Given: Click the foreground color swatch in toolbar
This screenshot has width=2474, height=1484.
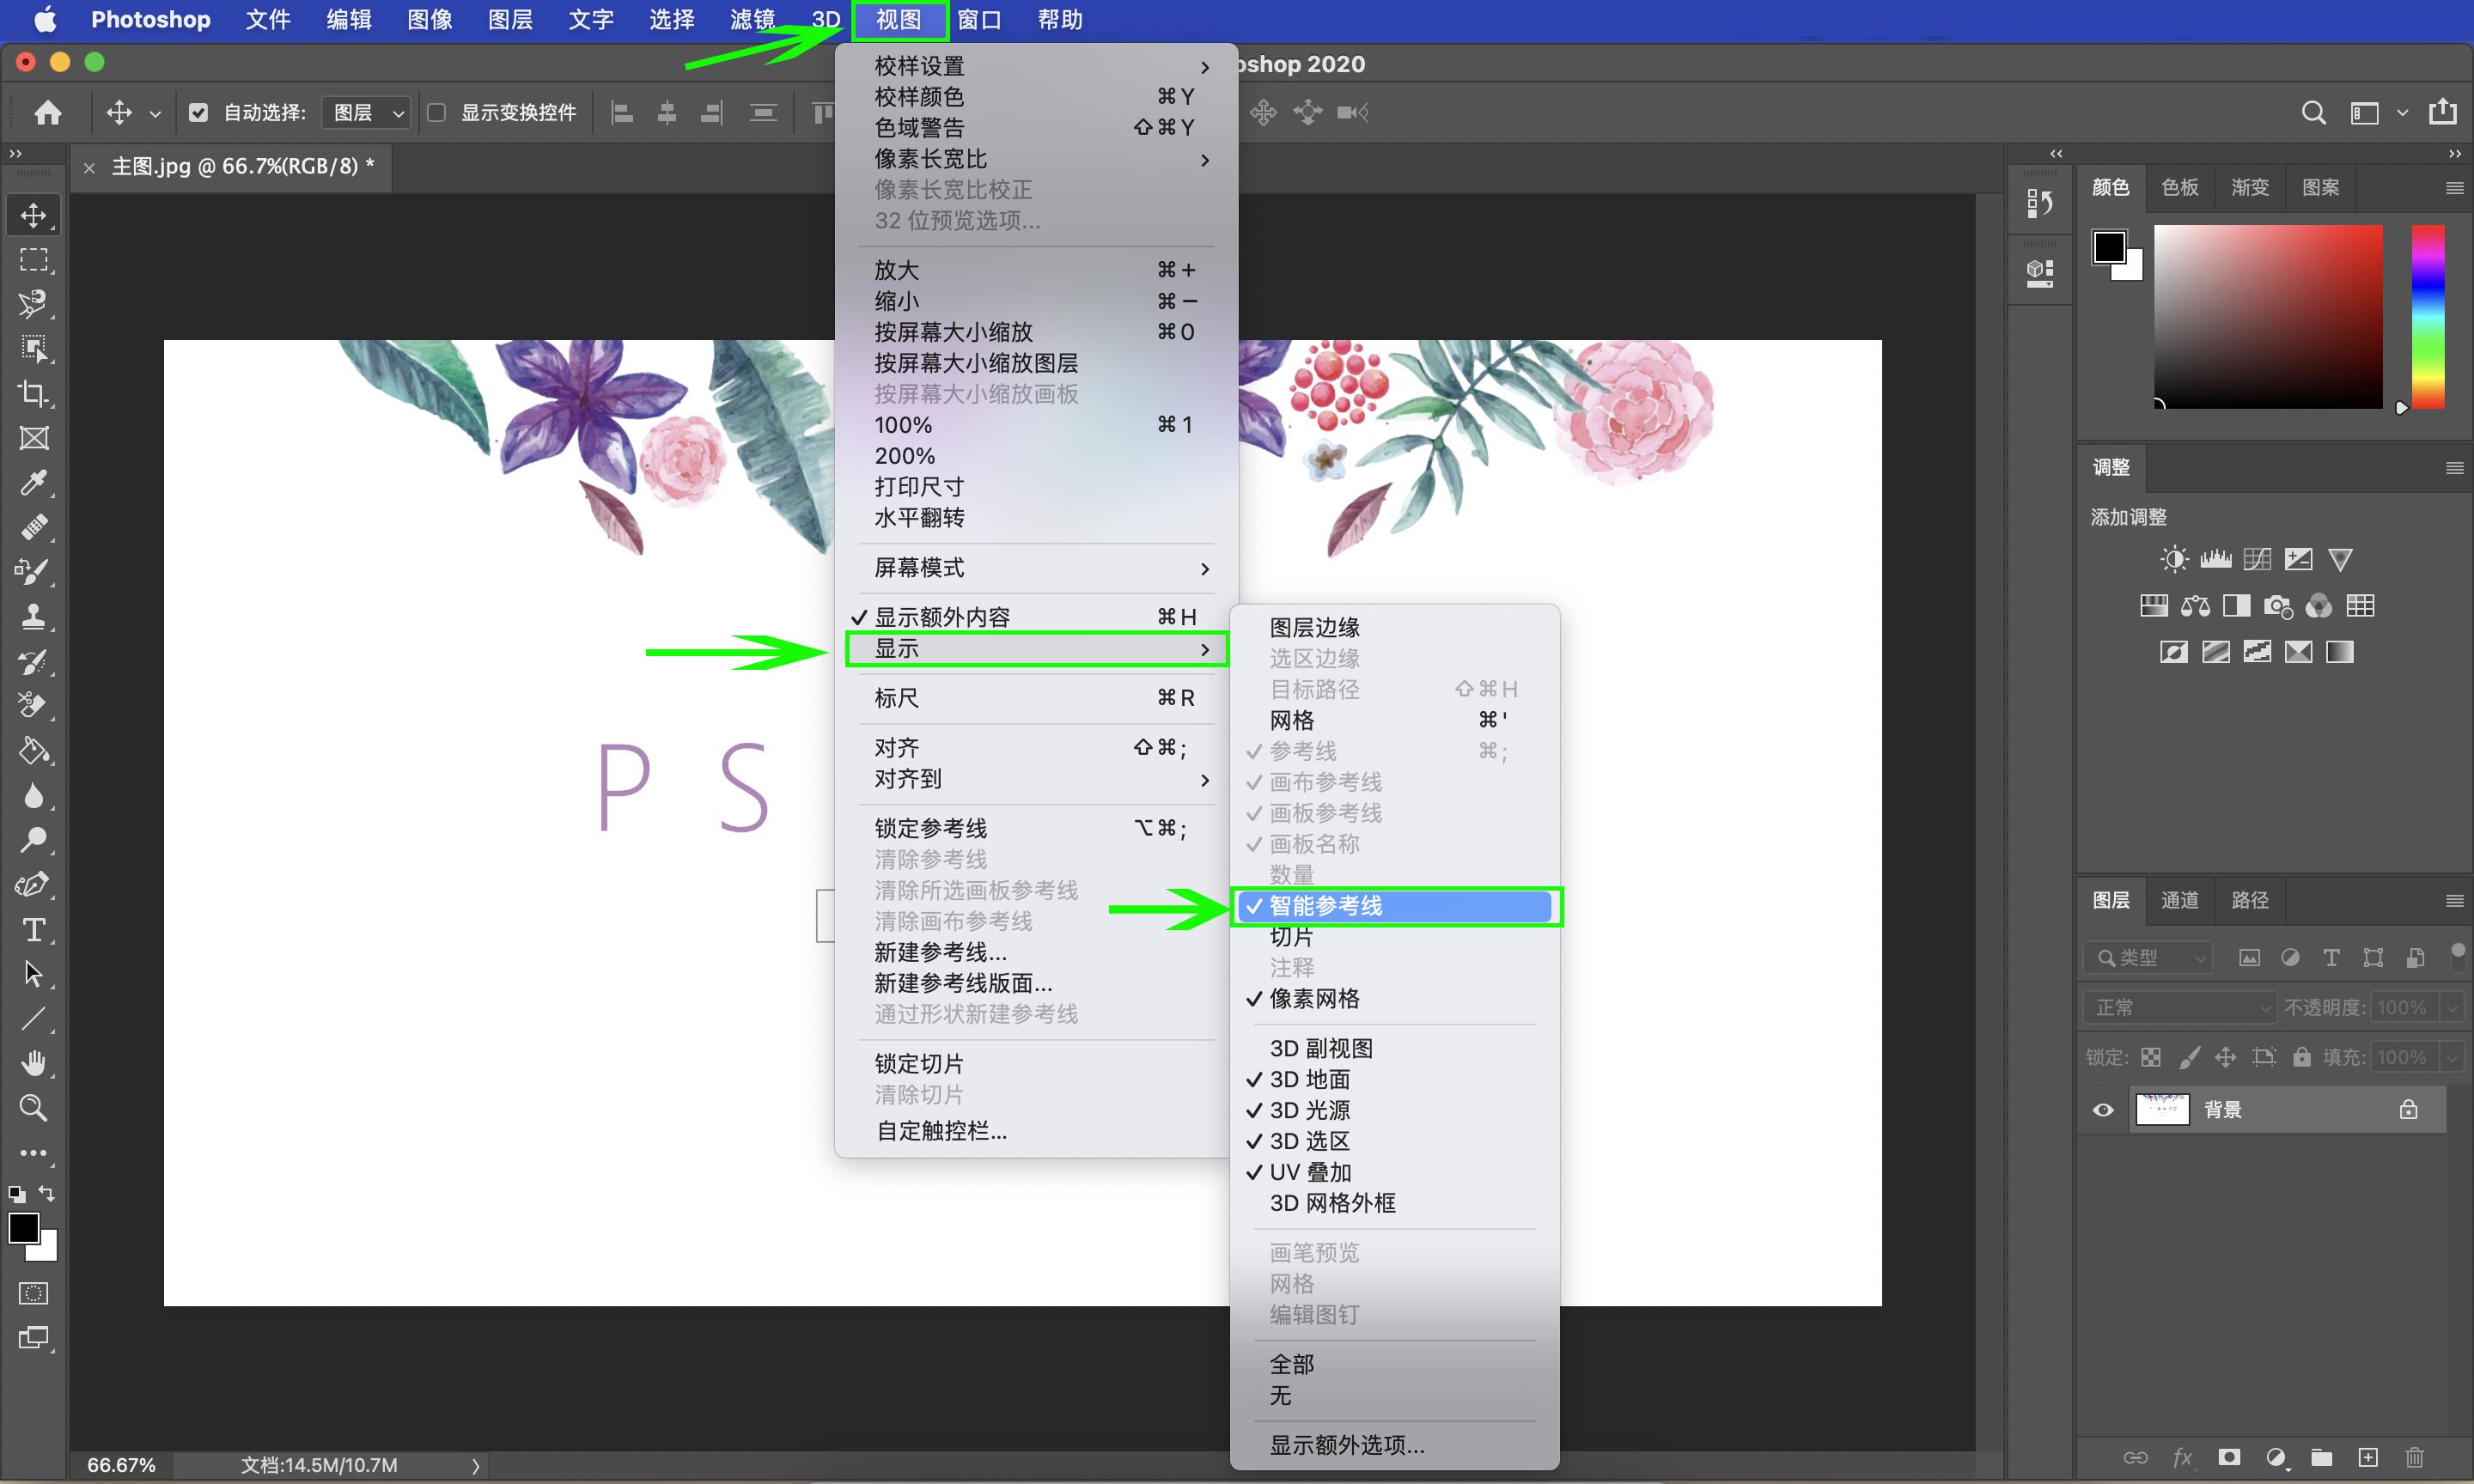Looking at the screenshot, I should (23, 1228).
